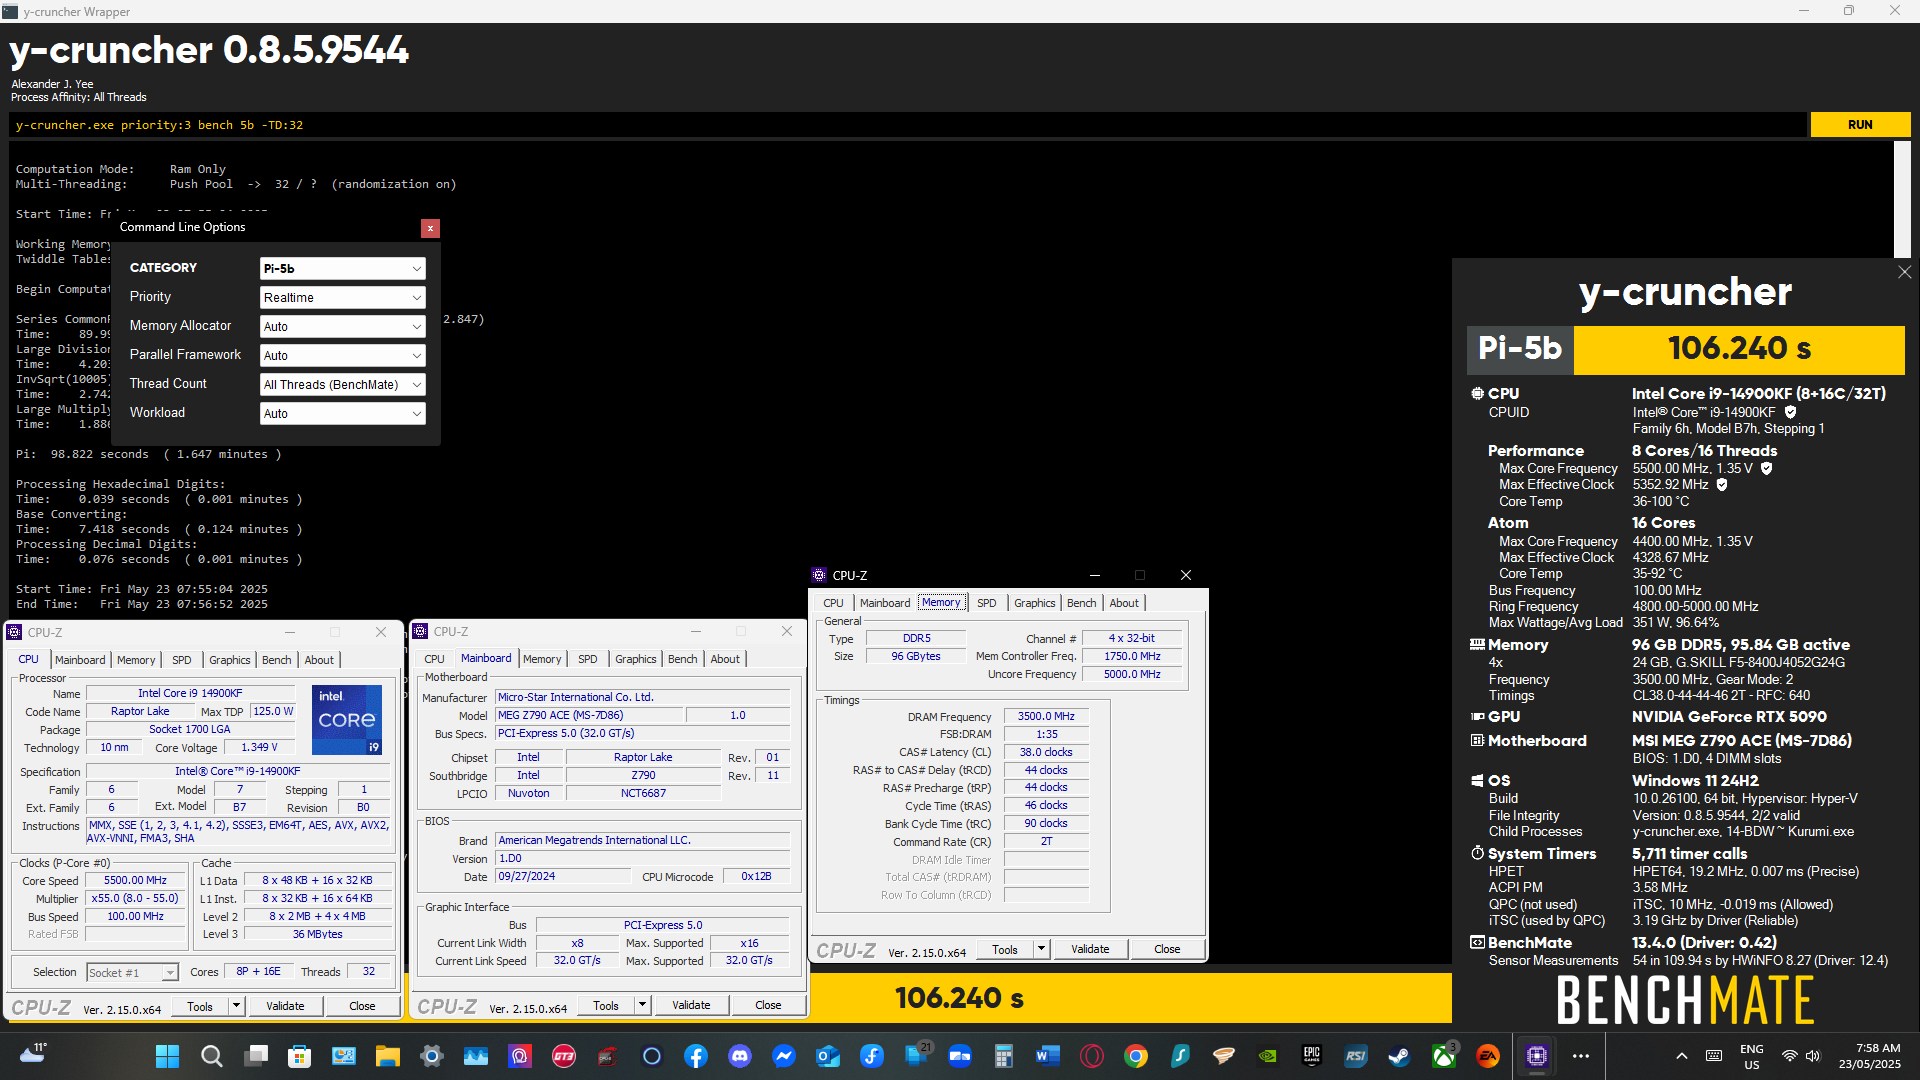1920x1080 pixels.
Task: Close the Command Line Options dialog
Action: pyautogui.click(x=430, y=228)
